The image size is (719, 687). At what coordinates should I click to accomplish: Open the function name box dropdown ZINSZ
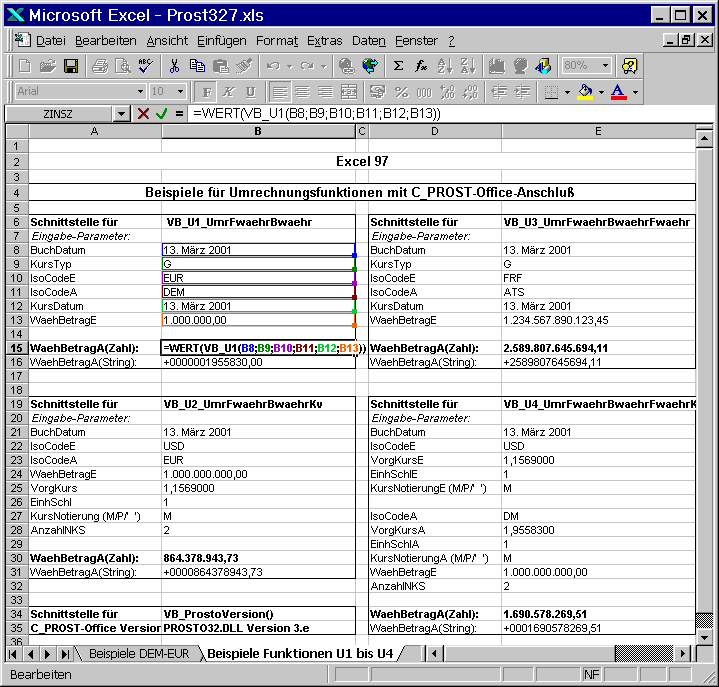tap(121, 114)
